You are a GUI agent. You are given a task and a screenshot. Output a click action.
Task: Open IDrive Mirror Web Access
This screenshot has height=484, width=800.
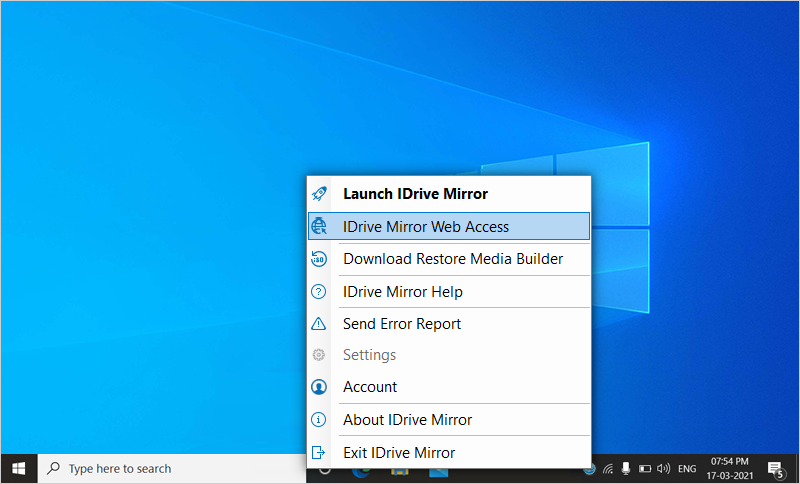426,227
